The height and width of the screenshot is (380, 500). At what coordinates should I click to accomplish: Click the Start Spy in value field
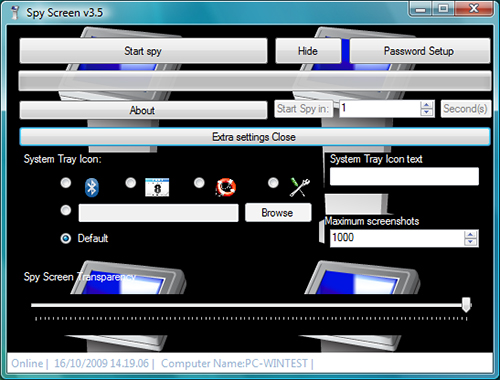click(380, 109)
